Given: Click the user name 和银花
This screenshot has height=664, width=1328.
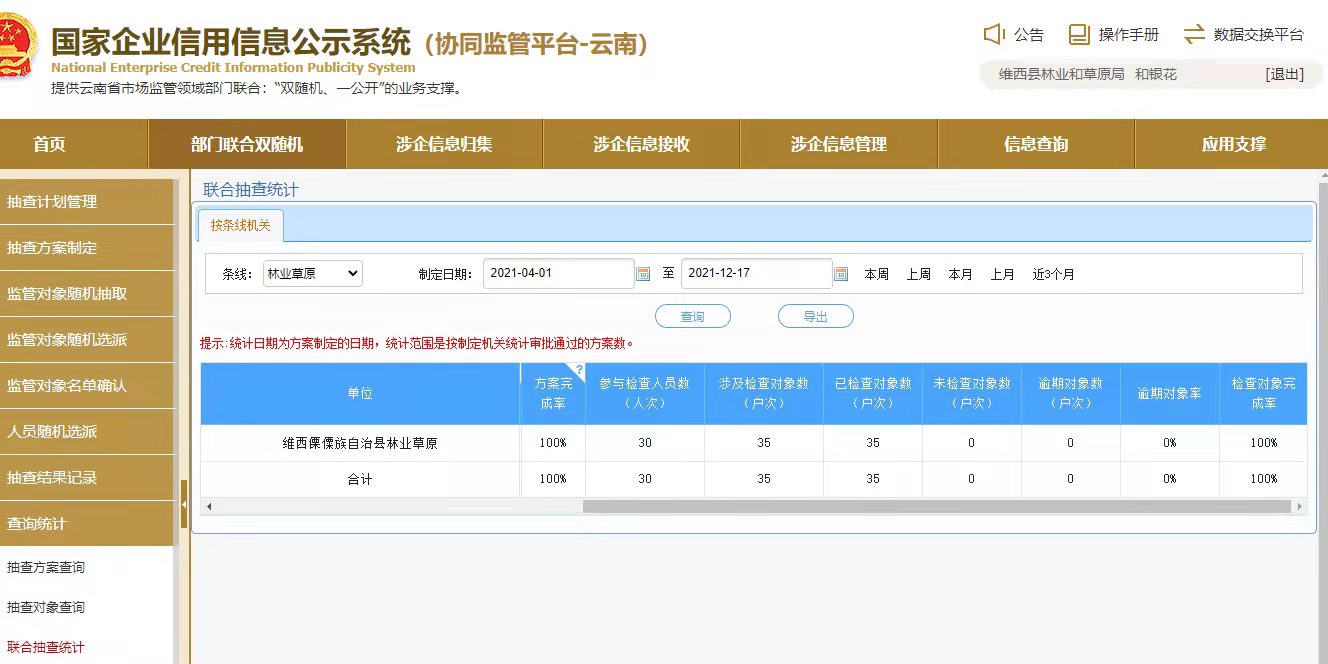Looking at the screenshot, I should coord(1156,74).
